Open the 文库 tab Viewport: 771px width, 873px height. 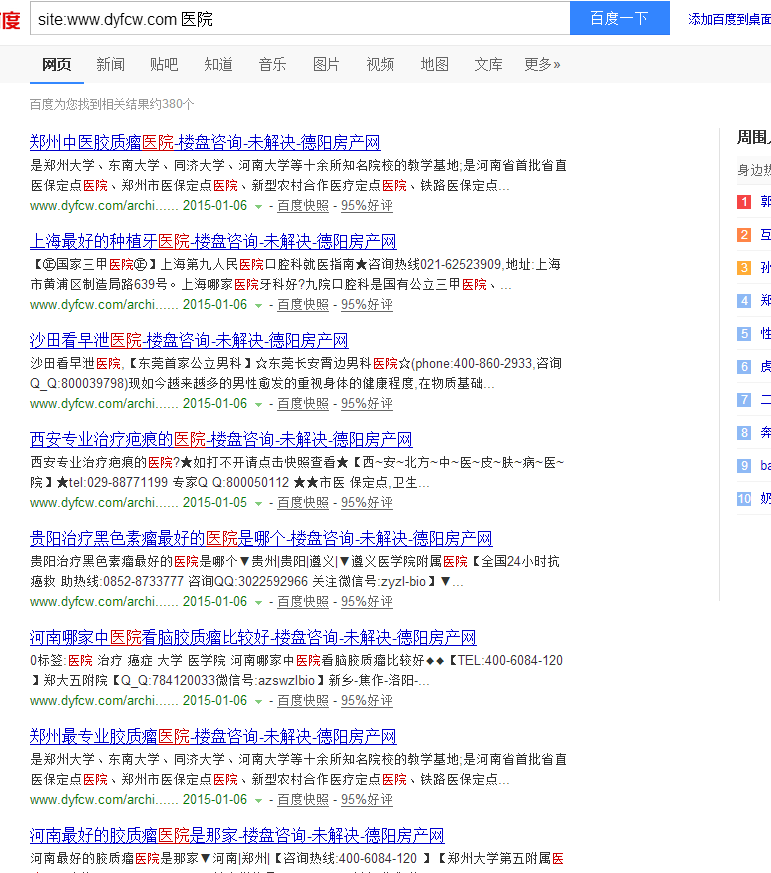(488, 65)
